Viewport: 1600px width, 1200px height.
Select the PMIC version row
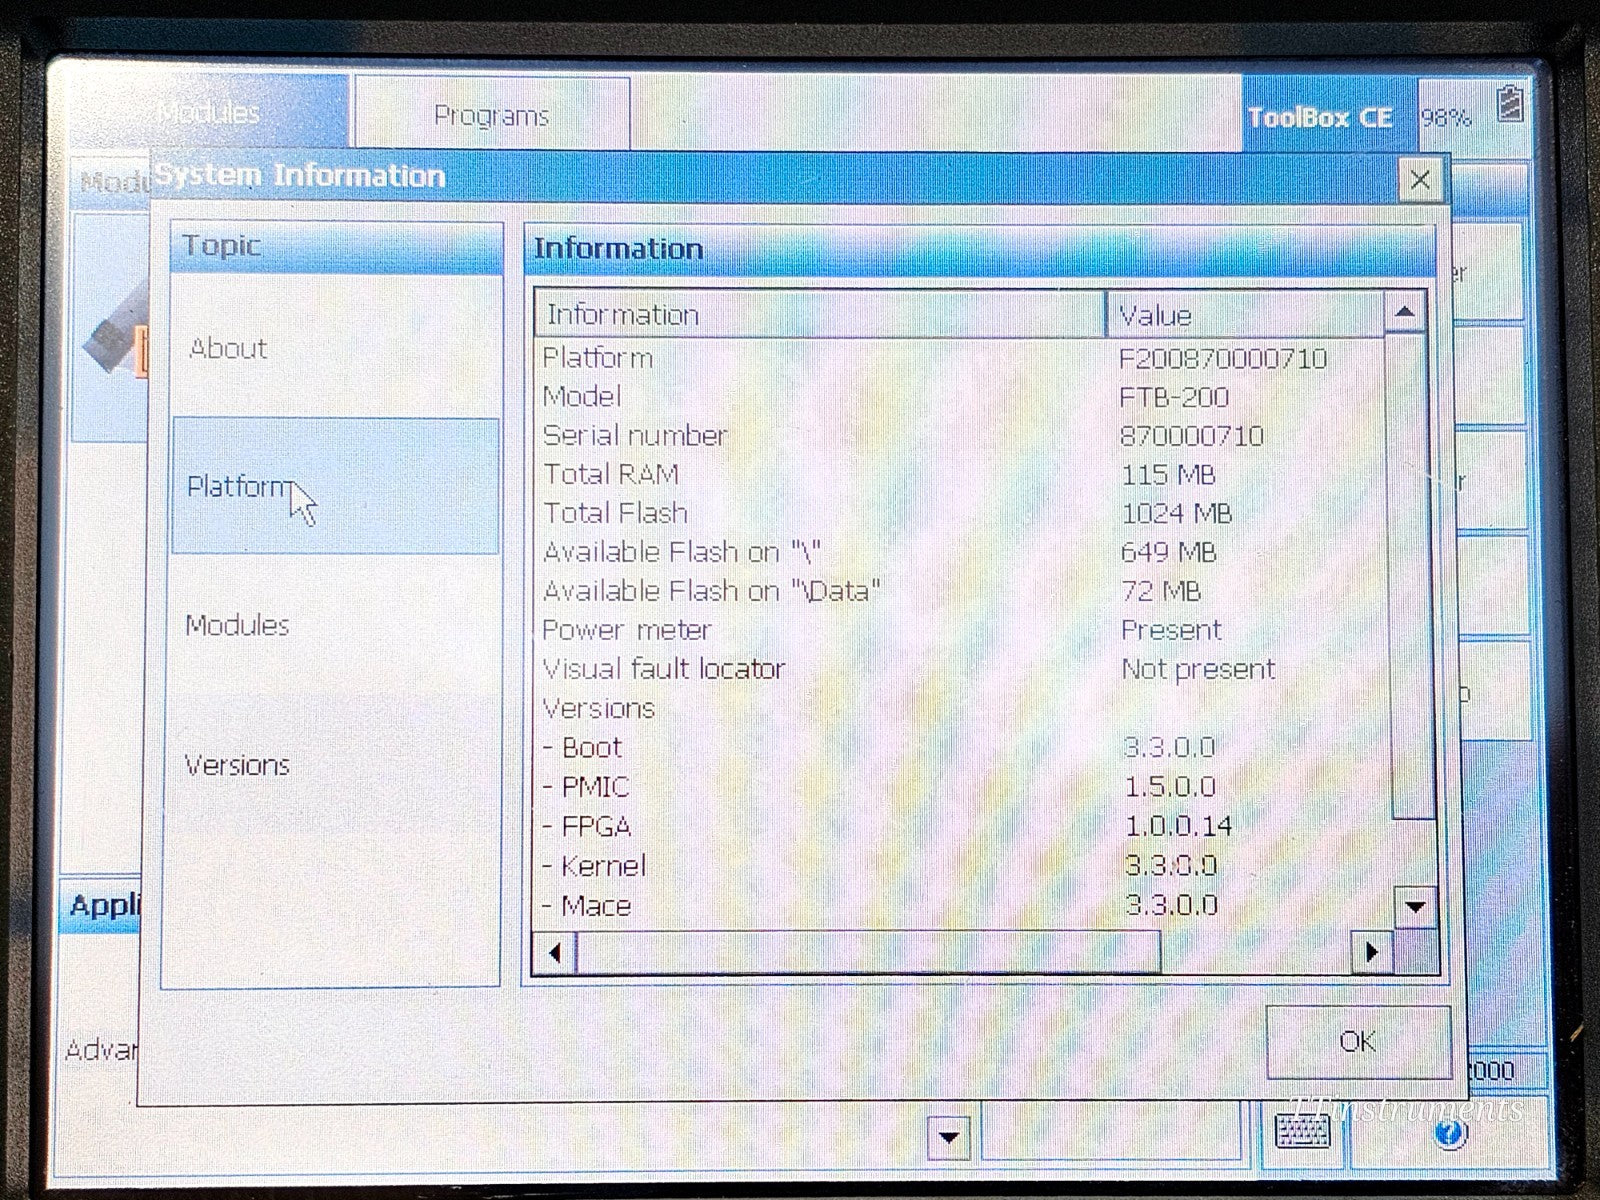click(963, 787)
